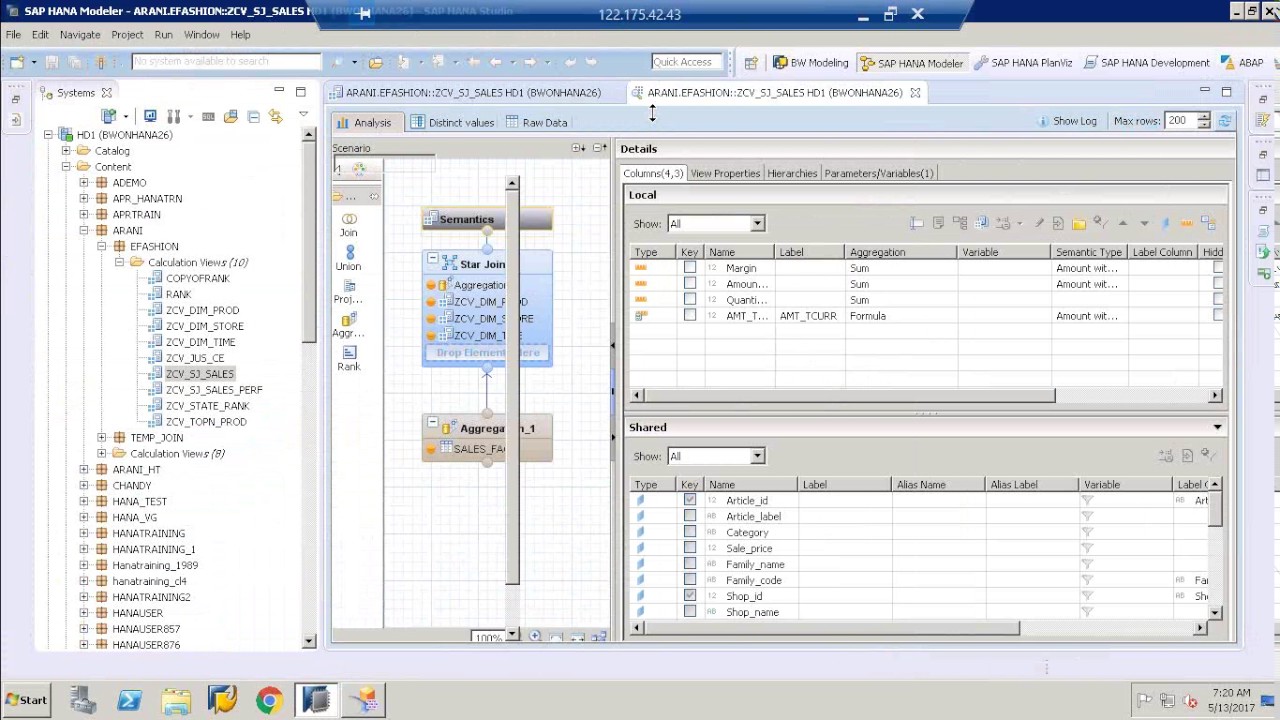Screen dimensions: 1280x720
Task: Open the SQL console icon in Systems toolbar
Action: (x=208, y=116)
